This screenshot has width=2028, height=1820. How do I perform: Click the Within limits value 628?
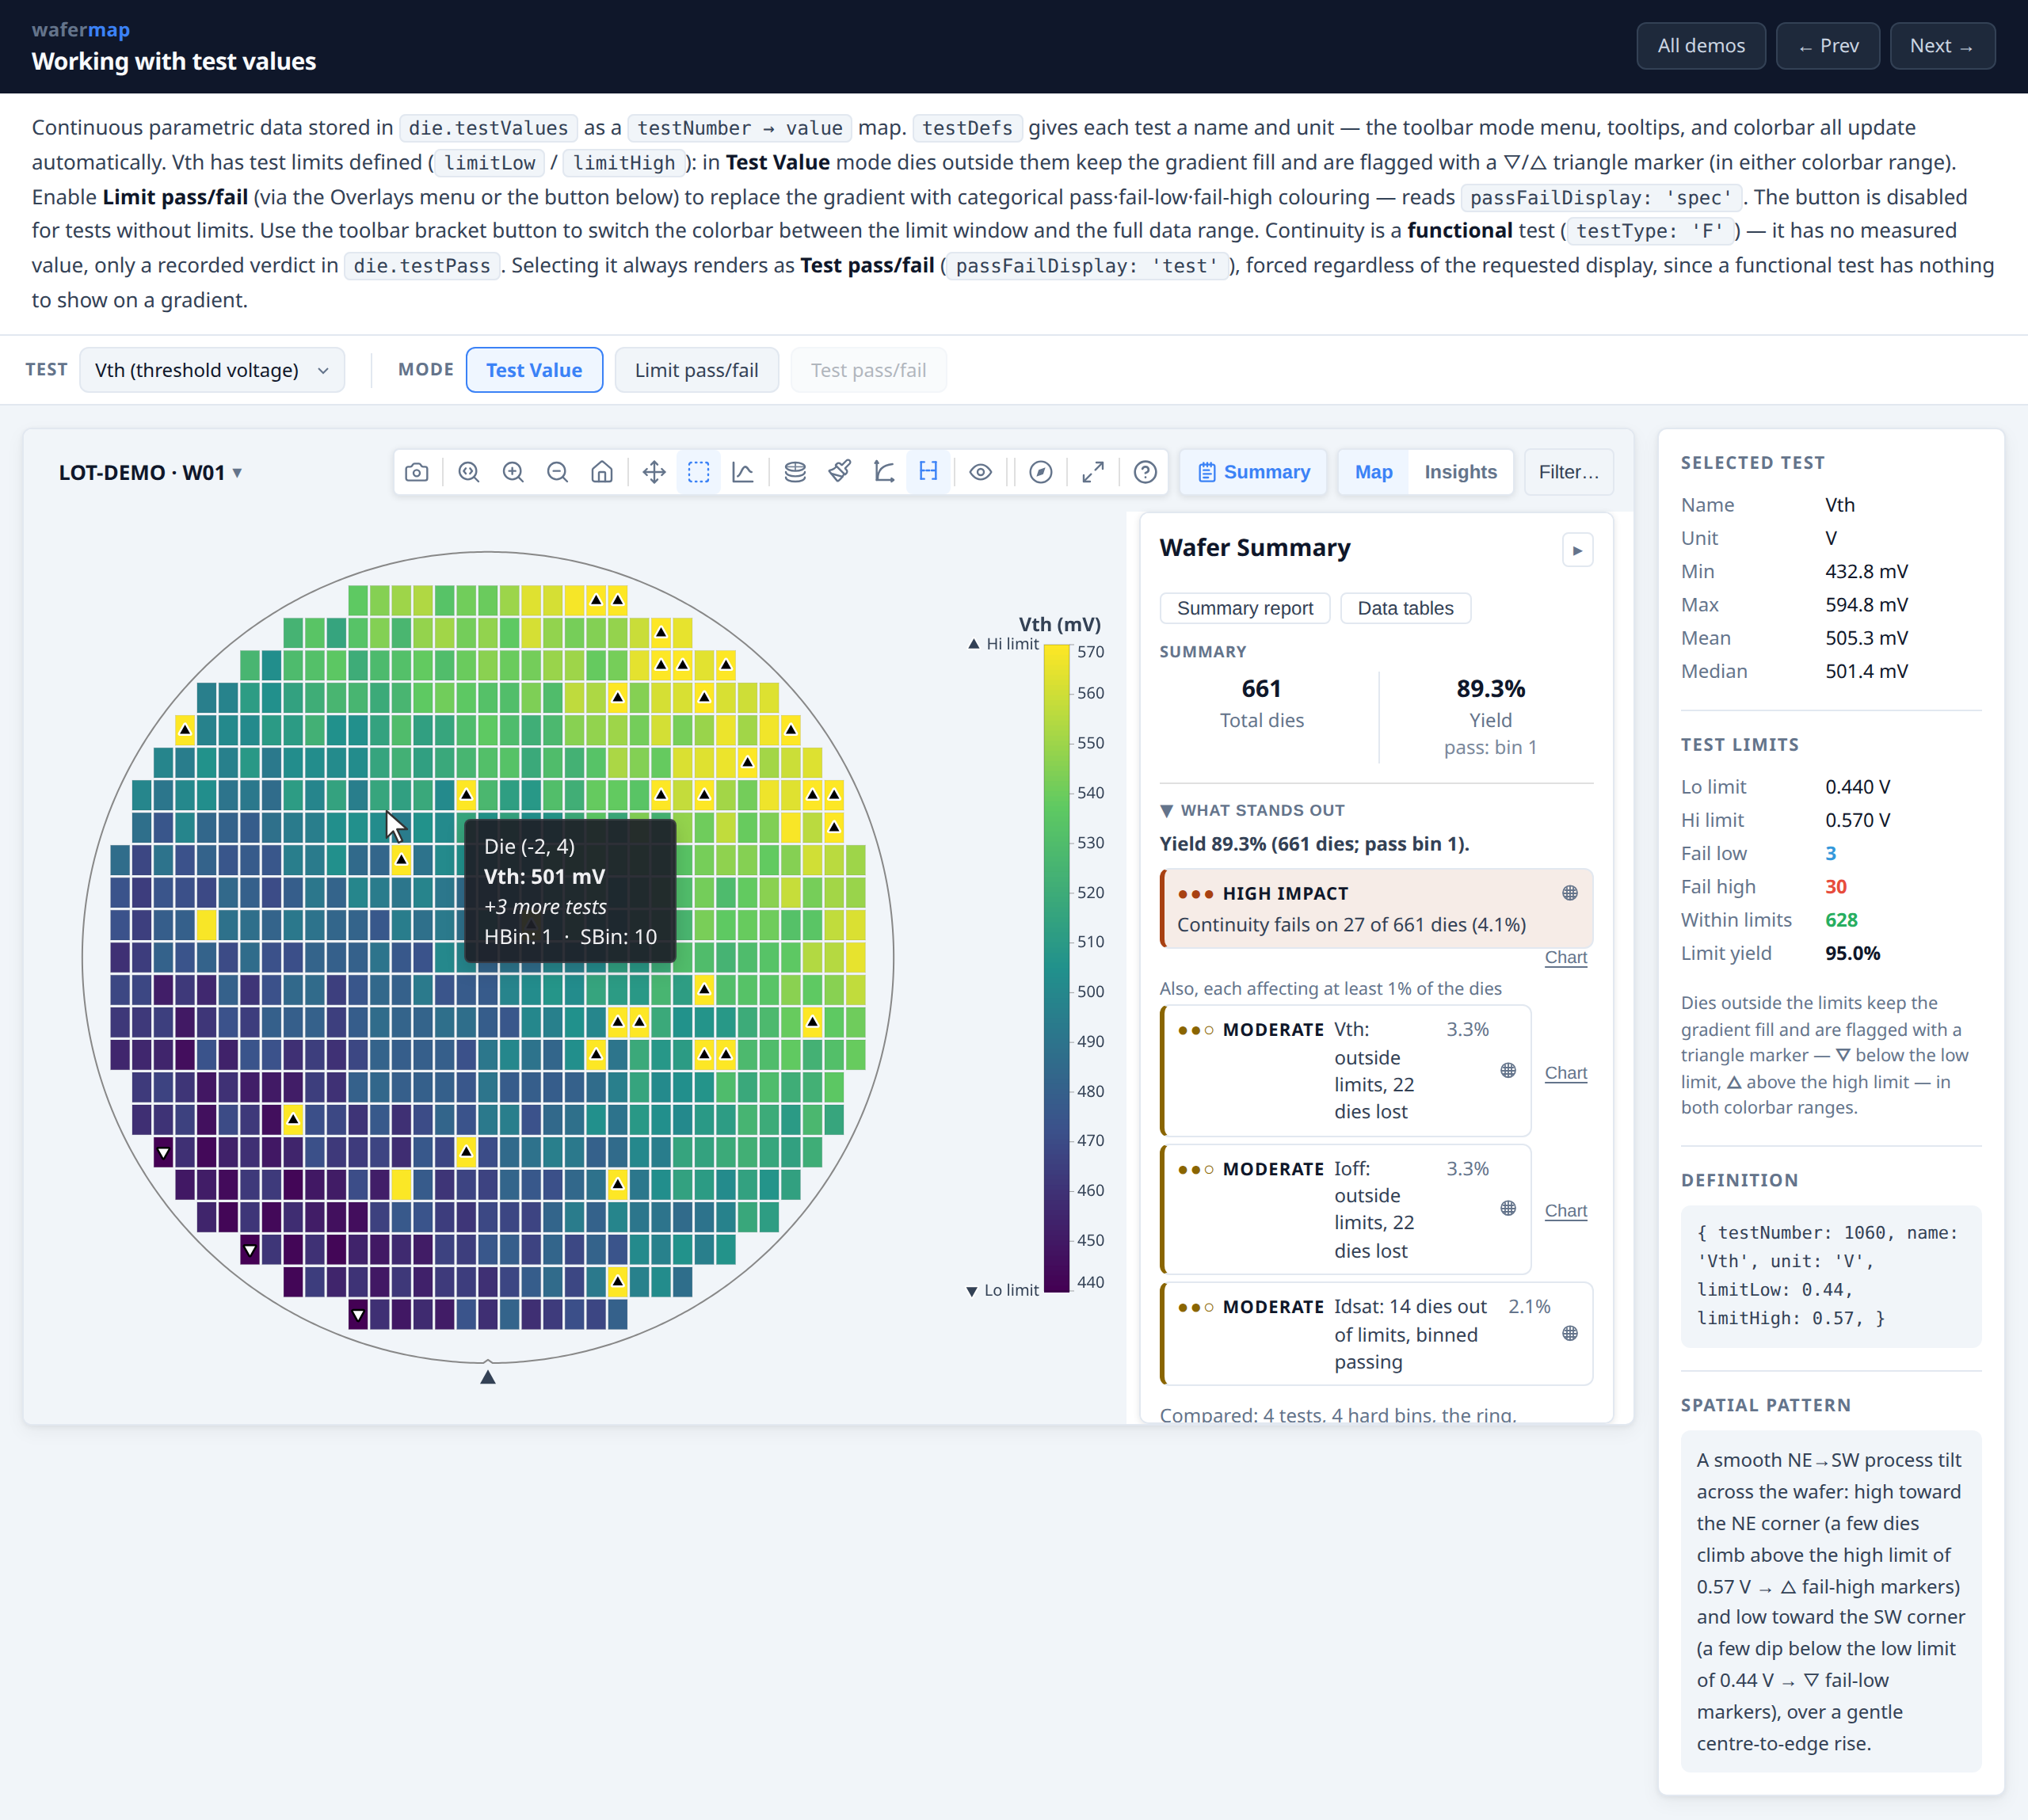(x=1841, y=920)
